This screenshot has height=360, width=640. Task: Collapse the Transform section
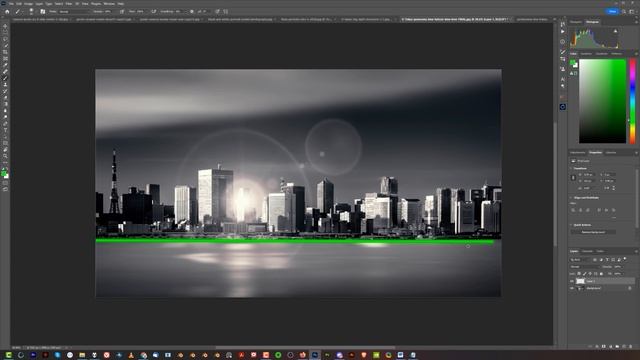pyautogui.click(x=571, y=168)
